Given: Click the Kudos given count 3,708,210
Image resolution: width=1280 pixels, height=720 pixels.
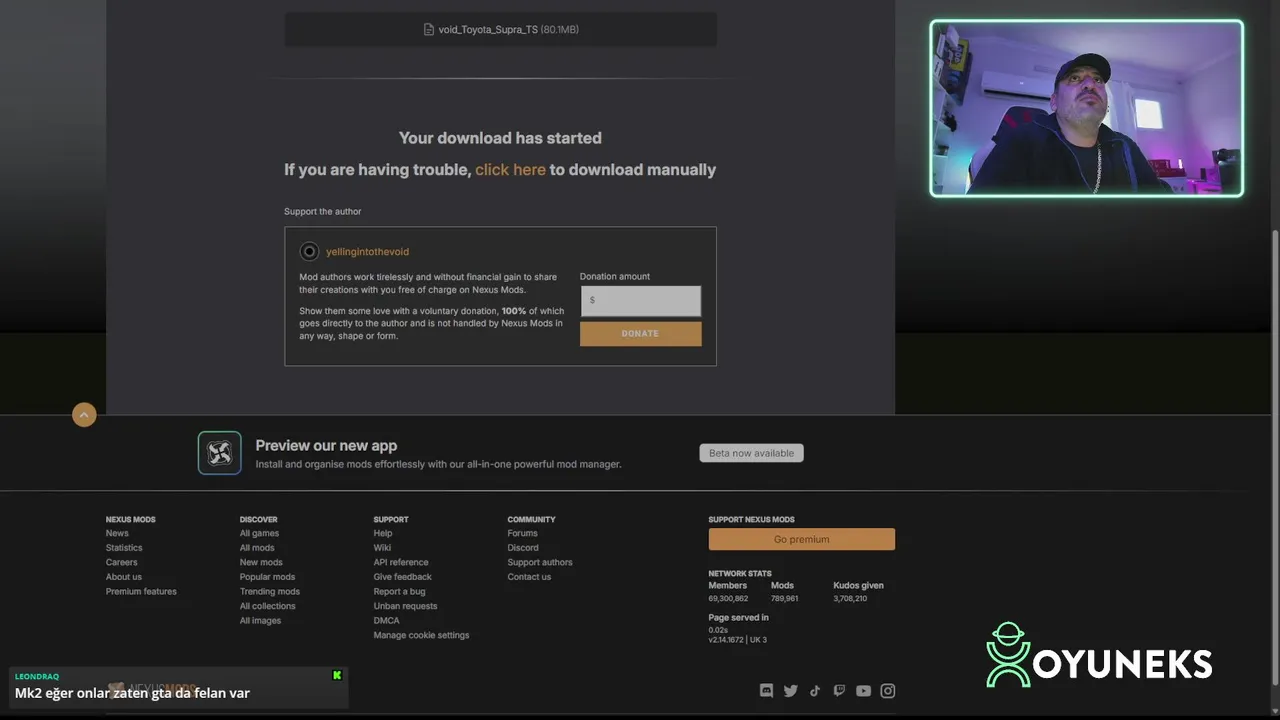Looking at the screenshot, I should pos(850,598).
